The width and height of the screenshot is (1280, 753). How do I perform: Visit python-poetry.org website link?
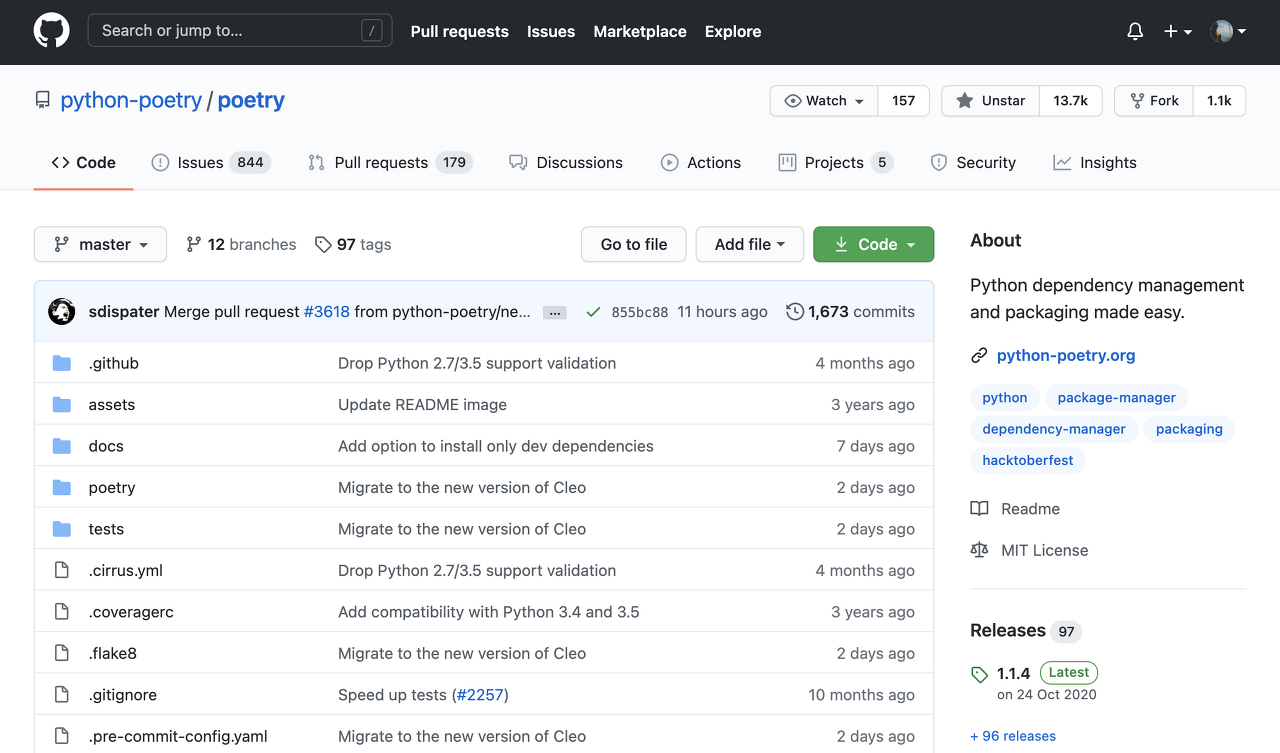click(x=1066, y=356)
